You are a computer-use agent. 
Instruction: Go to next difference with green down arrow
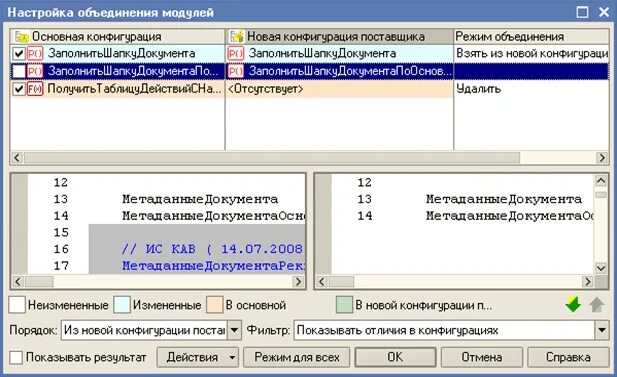click(x=573, y=305)
